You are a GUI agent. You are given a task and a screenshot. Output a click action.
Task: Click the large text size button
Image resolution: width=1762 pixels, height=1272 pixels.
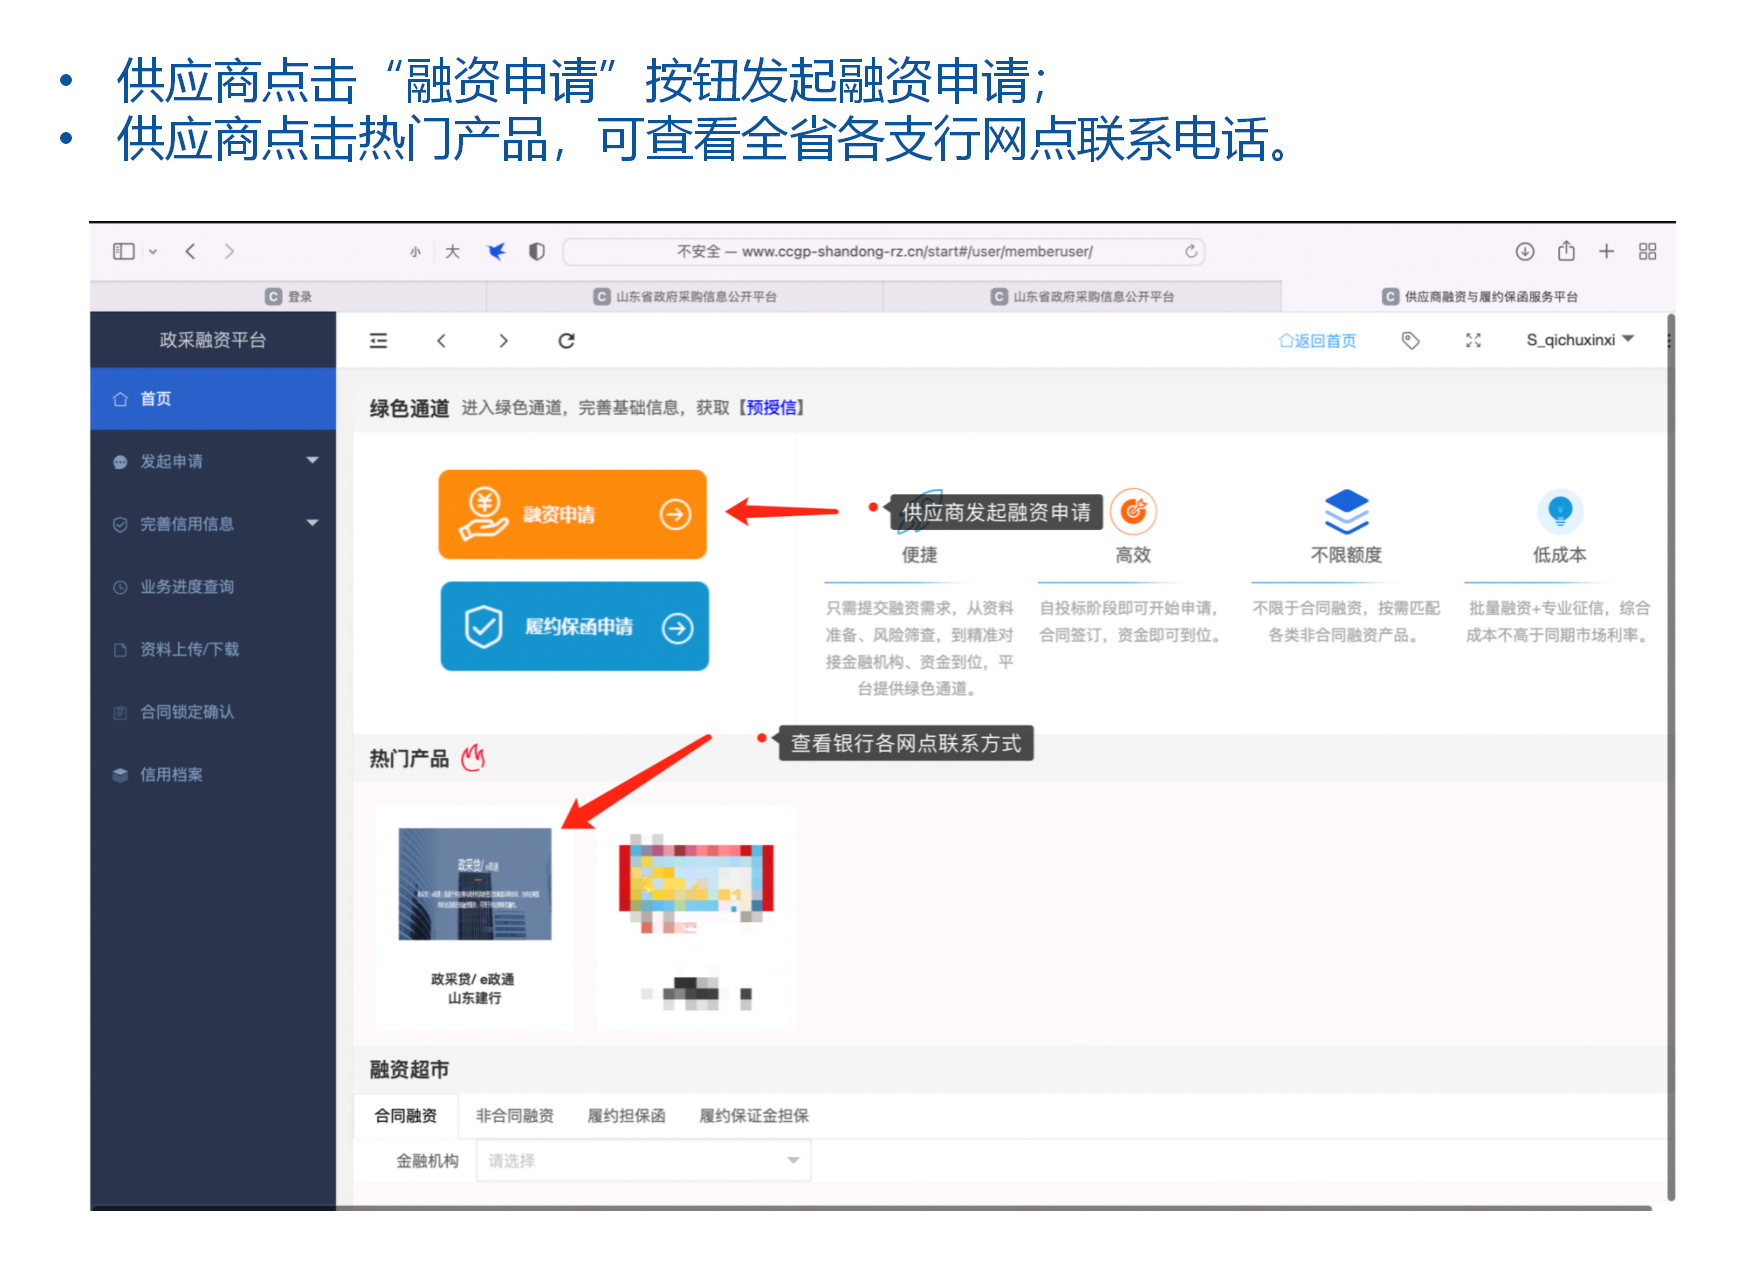pos(452,251)
